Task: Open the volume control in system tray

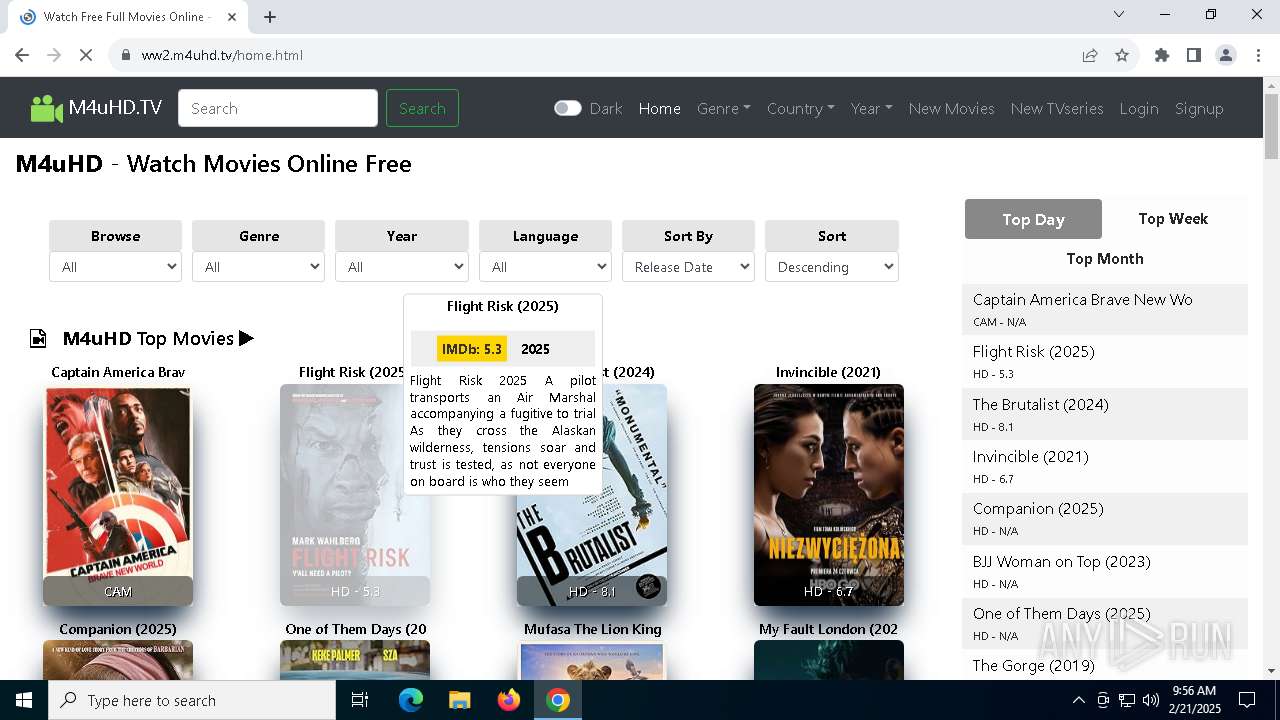Action: (x=1150, y=700)
